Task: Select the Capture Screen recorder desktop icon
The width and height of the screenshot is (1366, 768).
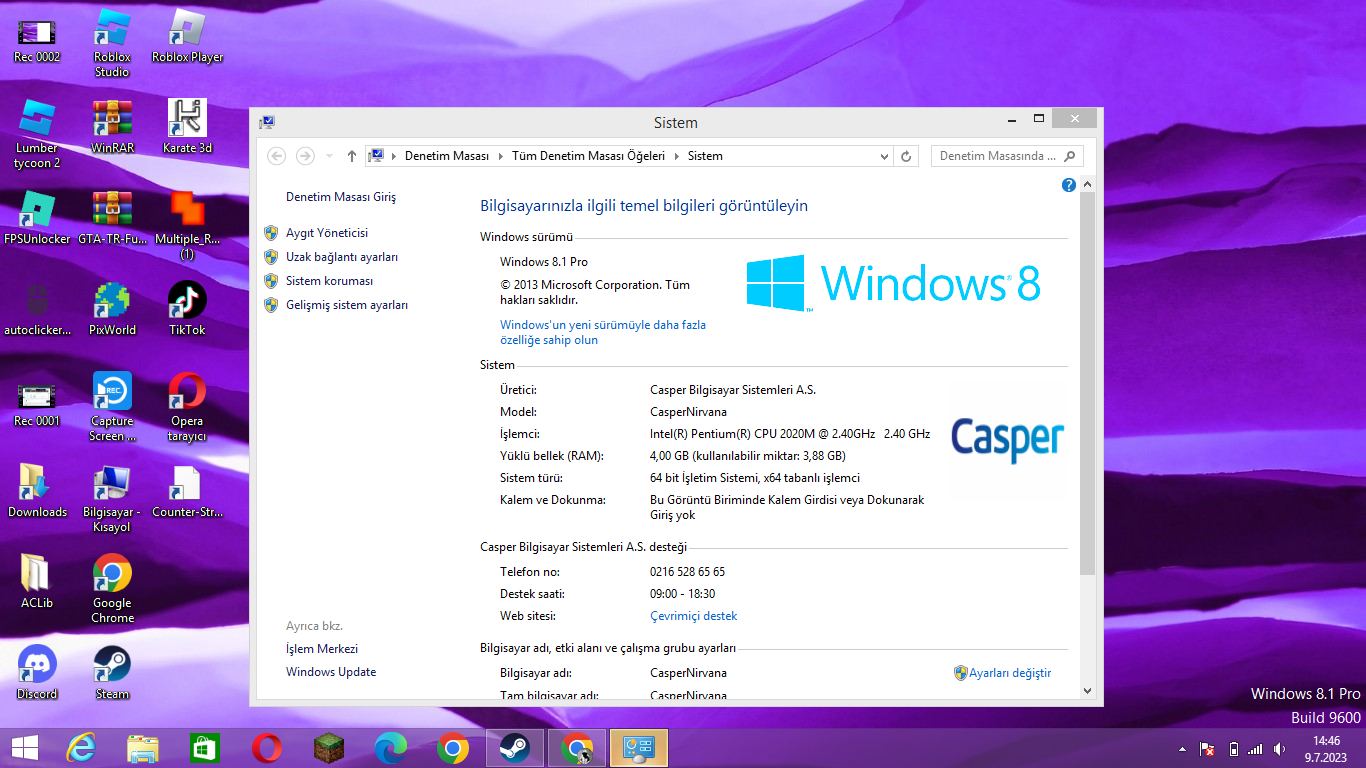Action: click(112, 407)
